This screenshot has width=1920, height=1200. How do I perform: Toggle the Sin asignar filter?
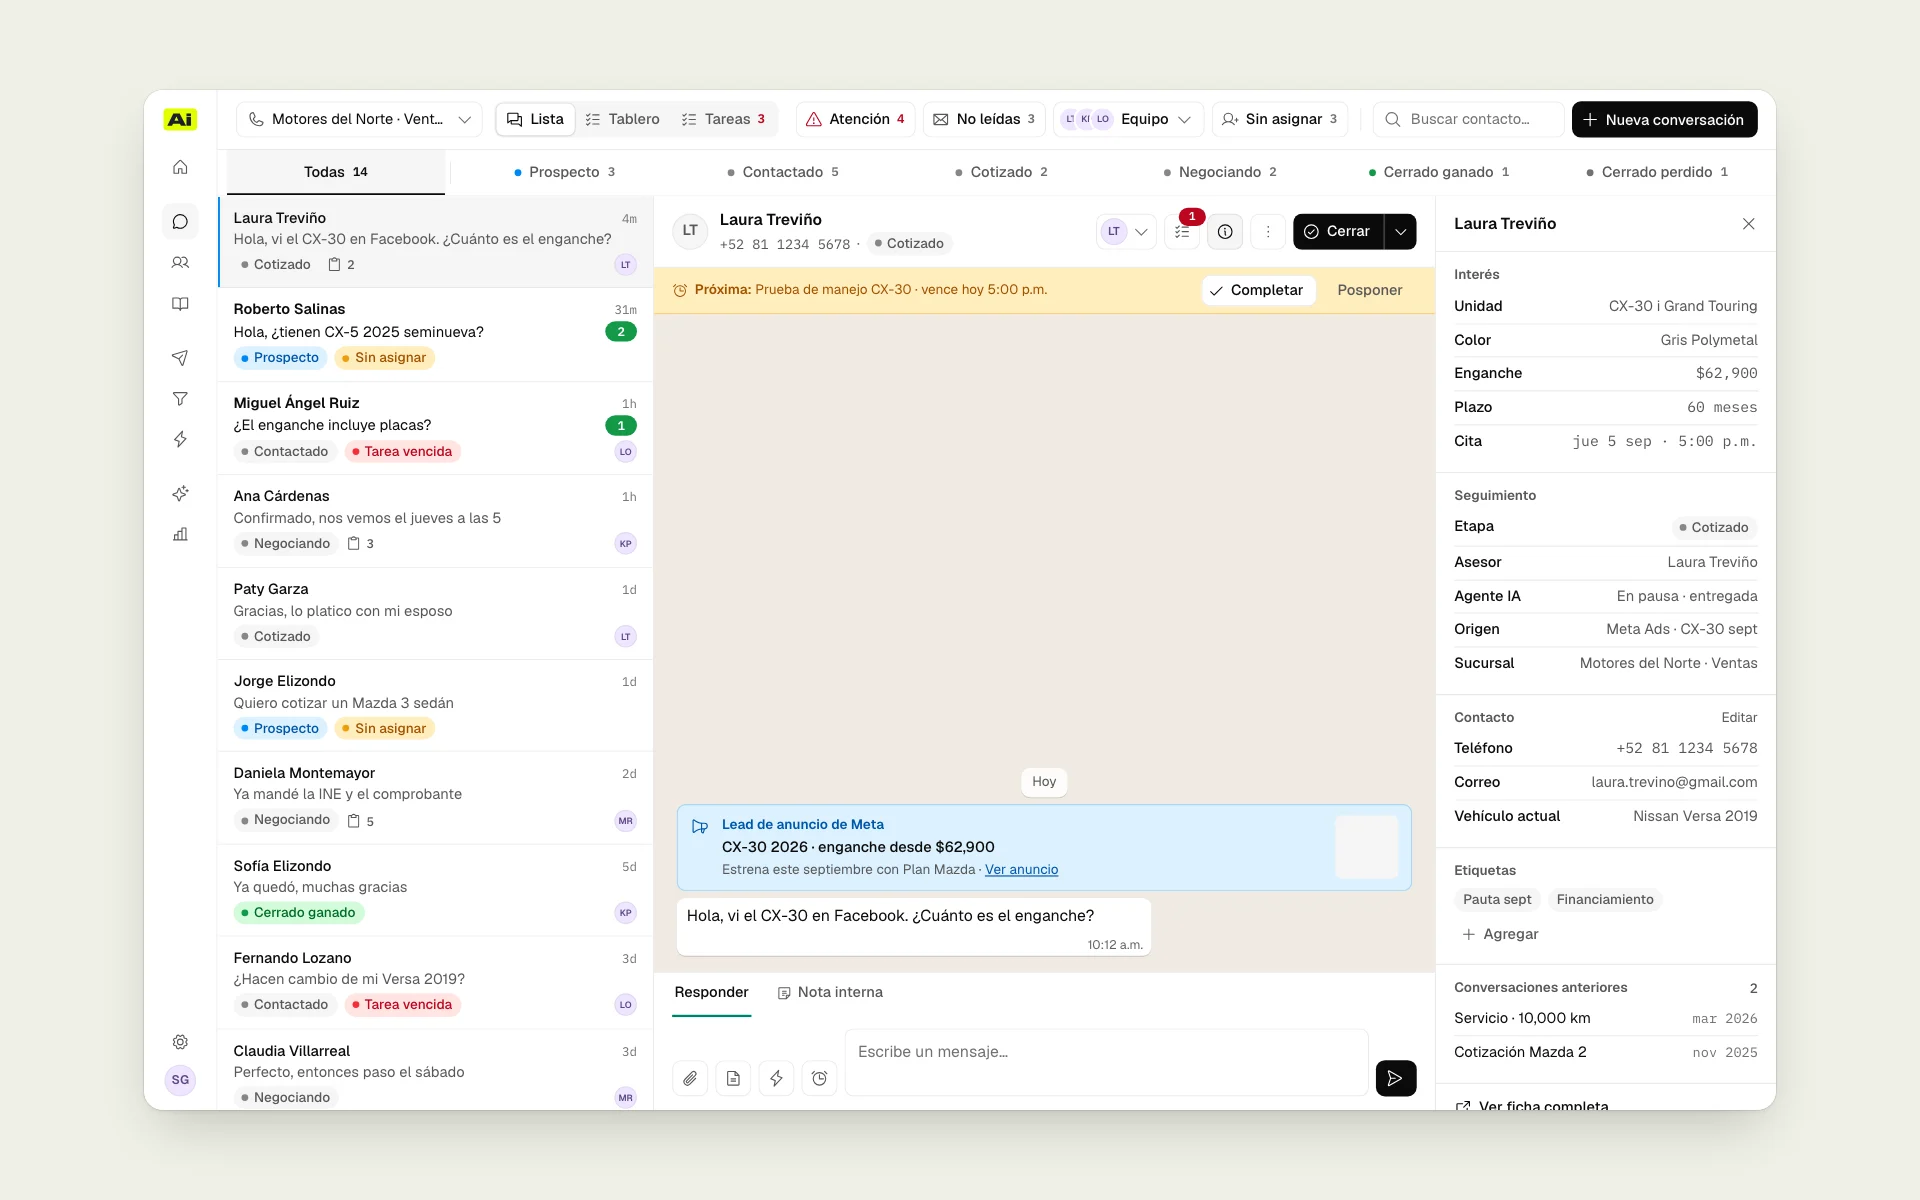pos(1280,119)
